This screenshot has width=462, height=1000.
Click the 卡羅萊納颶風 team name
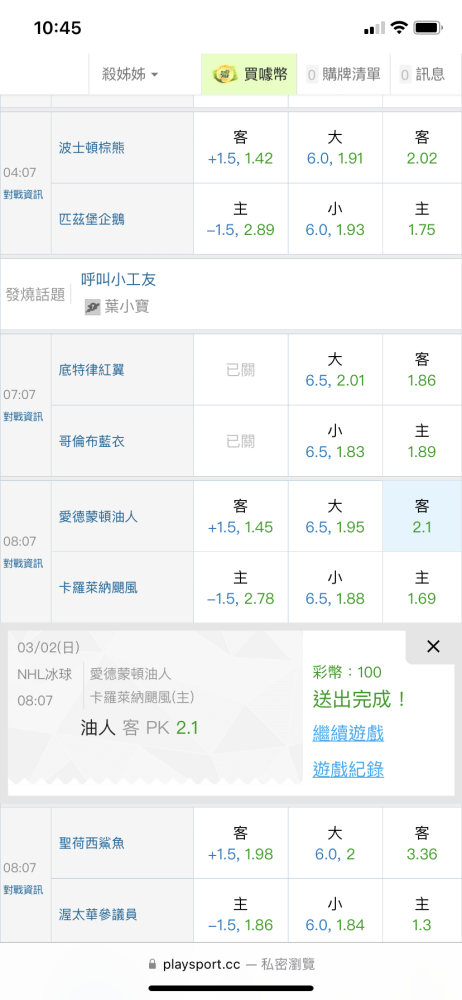98,587
